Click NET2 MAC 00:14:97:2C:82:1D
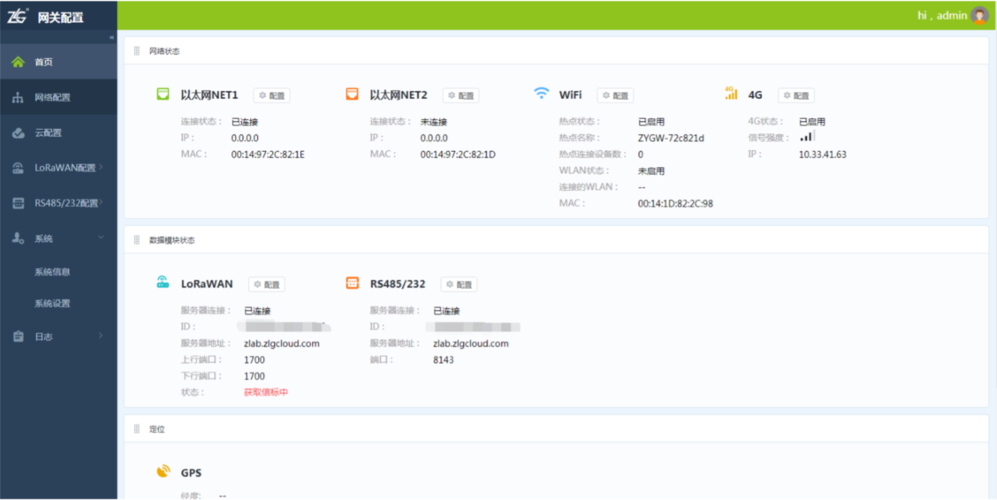The image size is (997, 500). 458,154
